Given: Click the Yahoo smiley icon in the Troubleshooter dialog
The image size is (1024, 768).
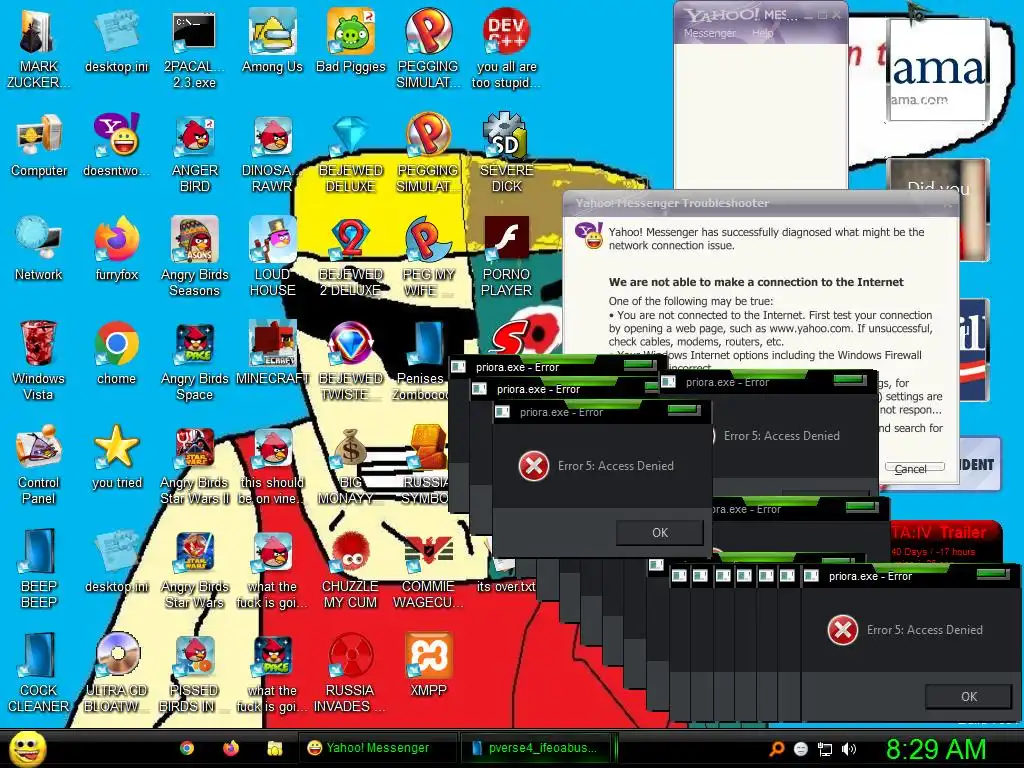Looking at the screenshot, I should [589, 236].
